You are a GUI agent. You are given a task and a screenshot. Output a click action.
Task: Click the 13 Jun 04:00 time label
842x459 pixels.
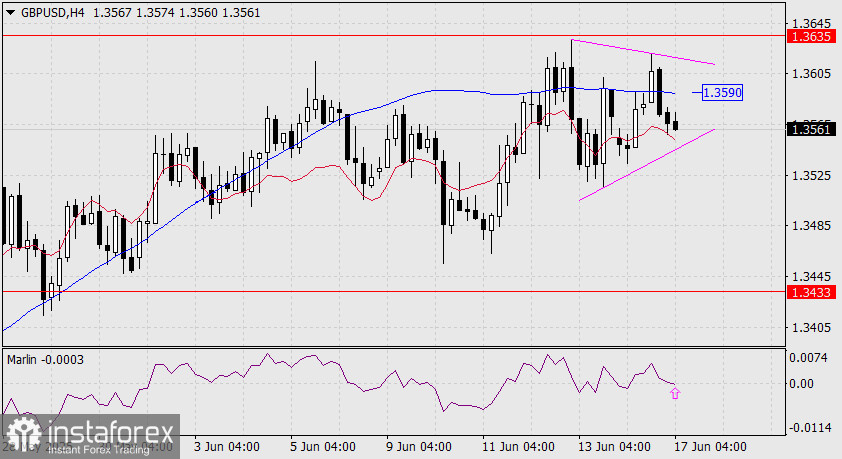click(x=614, y=447)
